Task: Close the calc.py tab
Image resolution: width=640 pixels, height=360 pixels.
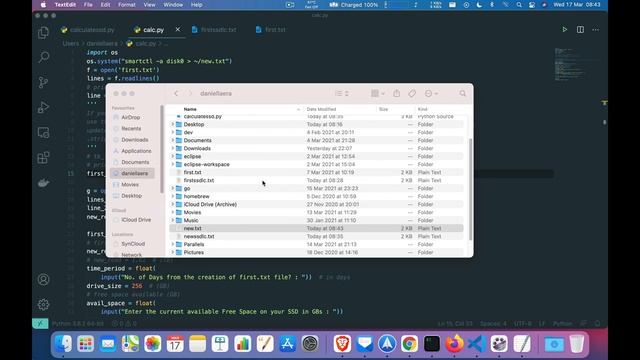Action: [x=178, y=29]
